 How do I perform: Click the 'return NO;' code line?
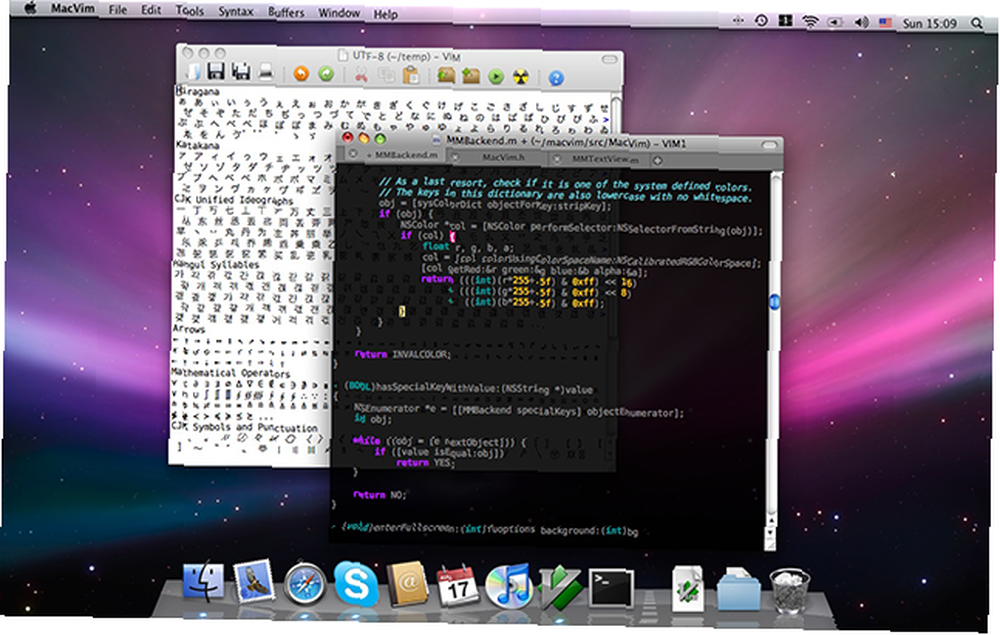click(379, 494)
